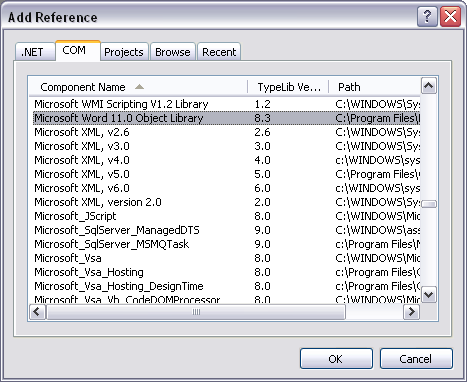Click the horizontal scrollbar left arrow
The height and width of the screenshot is (382, 467).
[x=37, y=312]
